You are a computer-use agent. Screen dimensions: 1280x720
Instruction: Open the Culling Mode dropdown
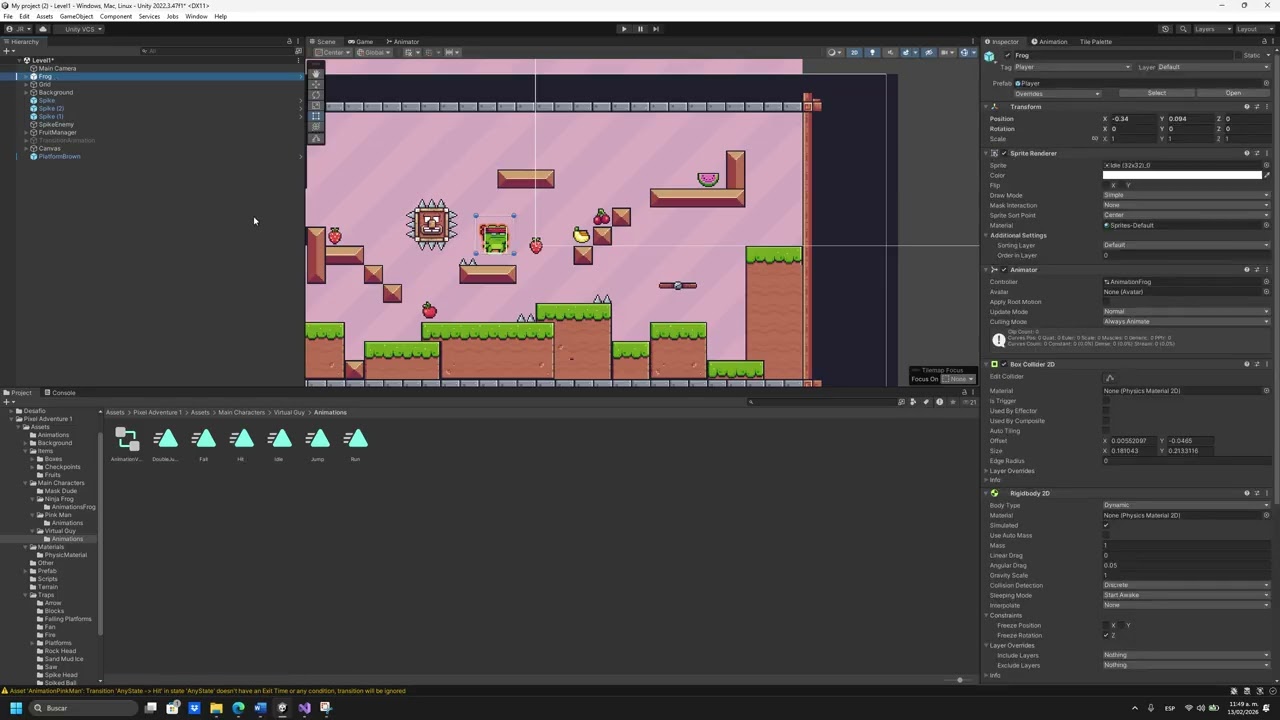1186,321
